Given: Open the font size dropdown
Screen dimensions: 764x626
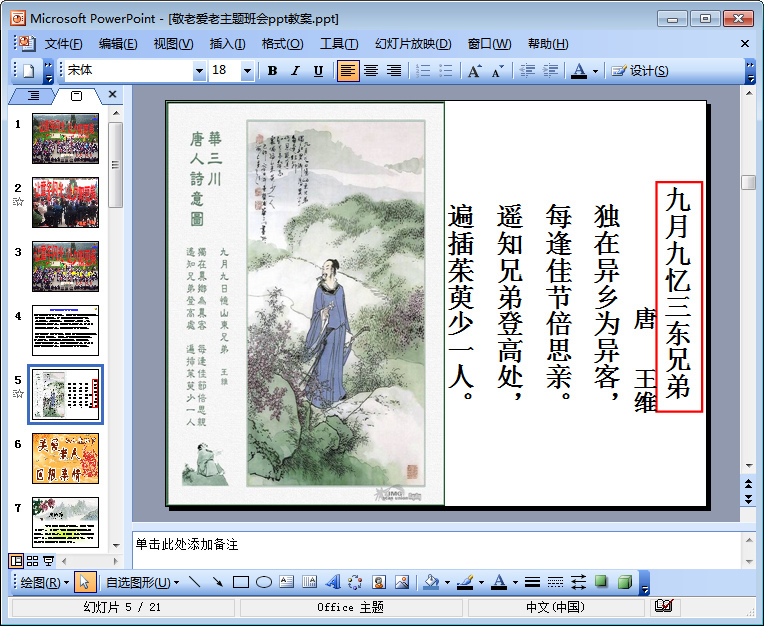Looking at the screenshot, I should coord(247,71).
